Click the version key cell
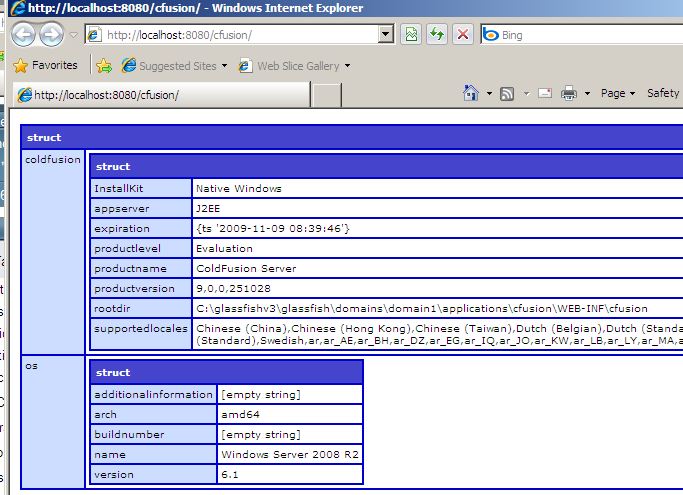The width and height of the screenshot is (683, 495). [x=153, y=474]
